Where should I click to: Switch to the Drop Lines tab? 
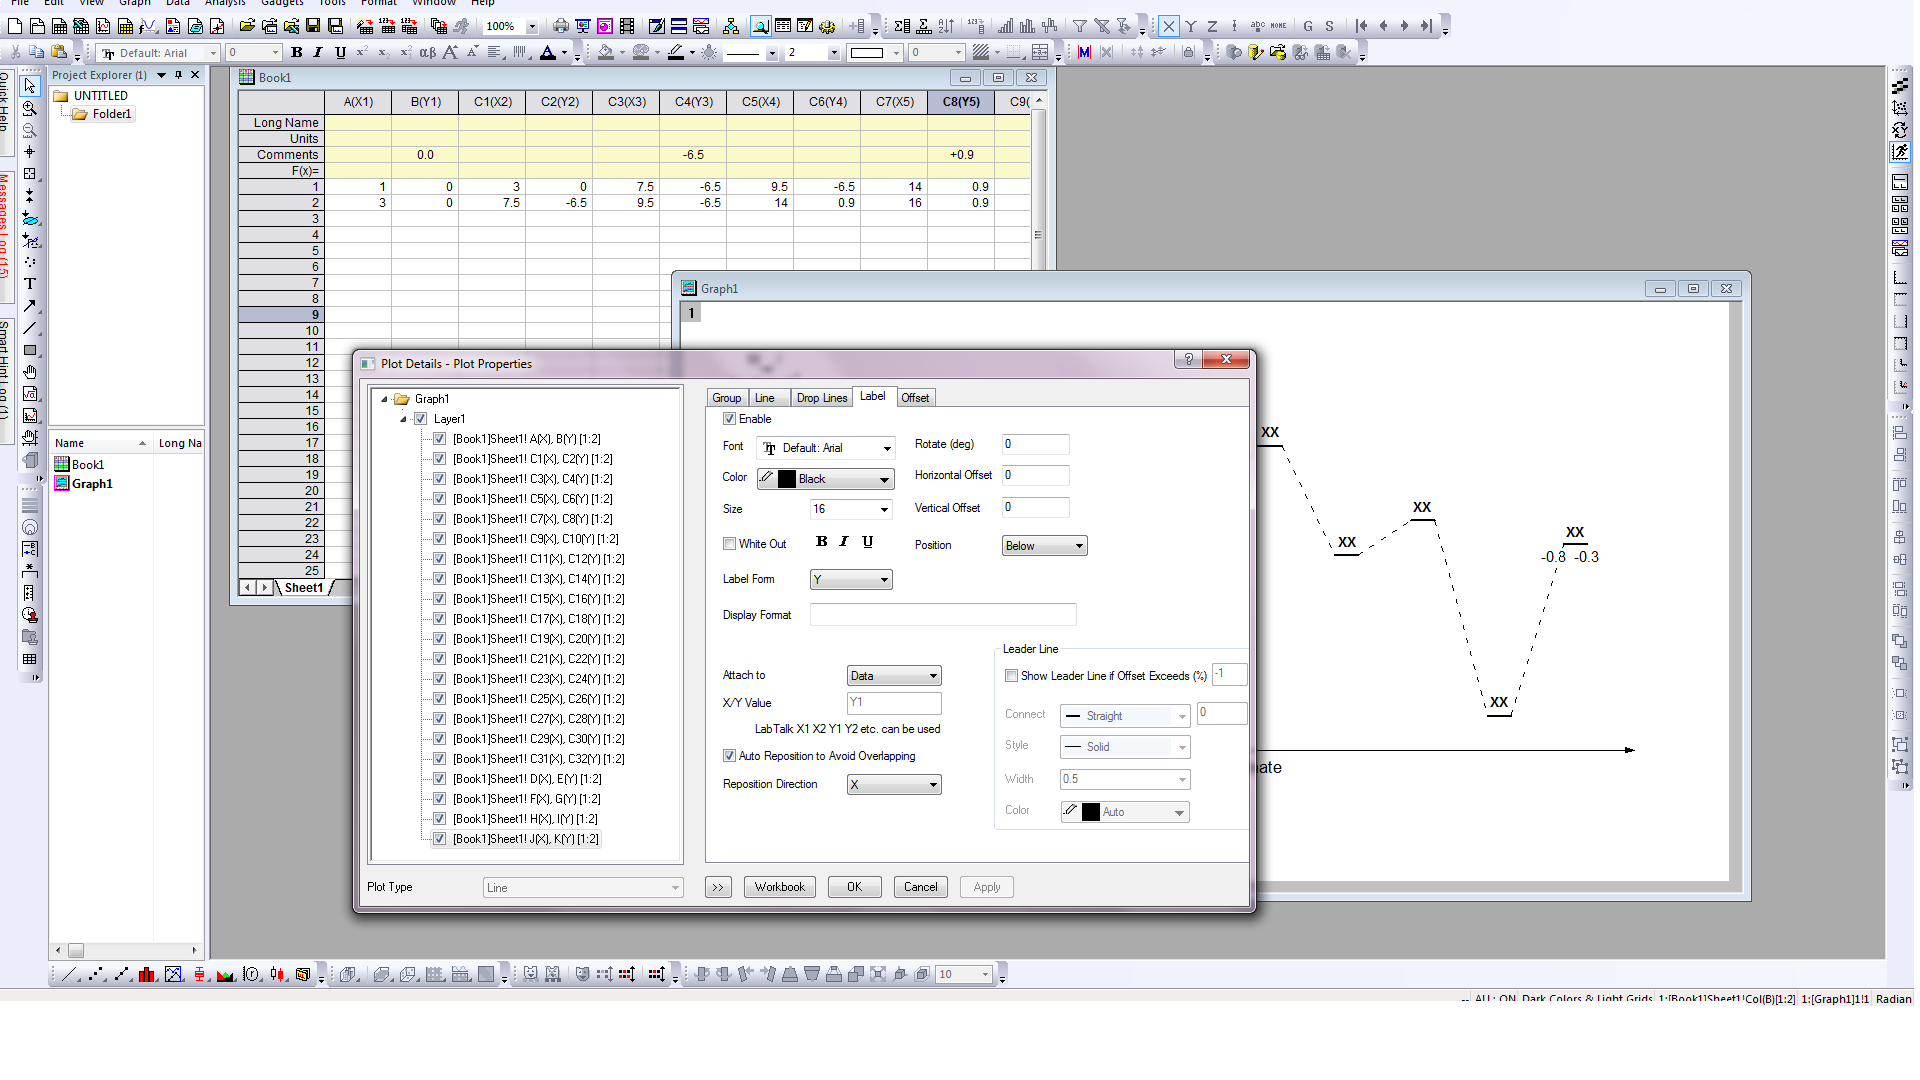tap(821, 398)
